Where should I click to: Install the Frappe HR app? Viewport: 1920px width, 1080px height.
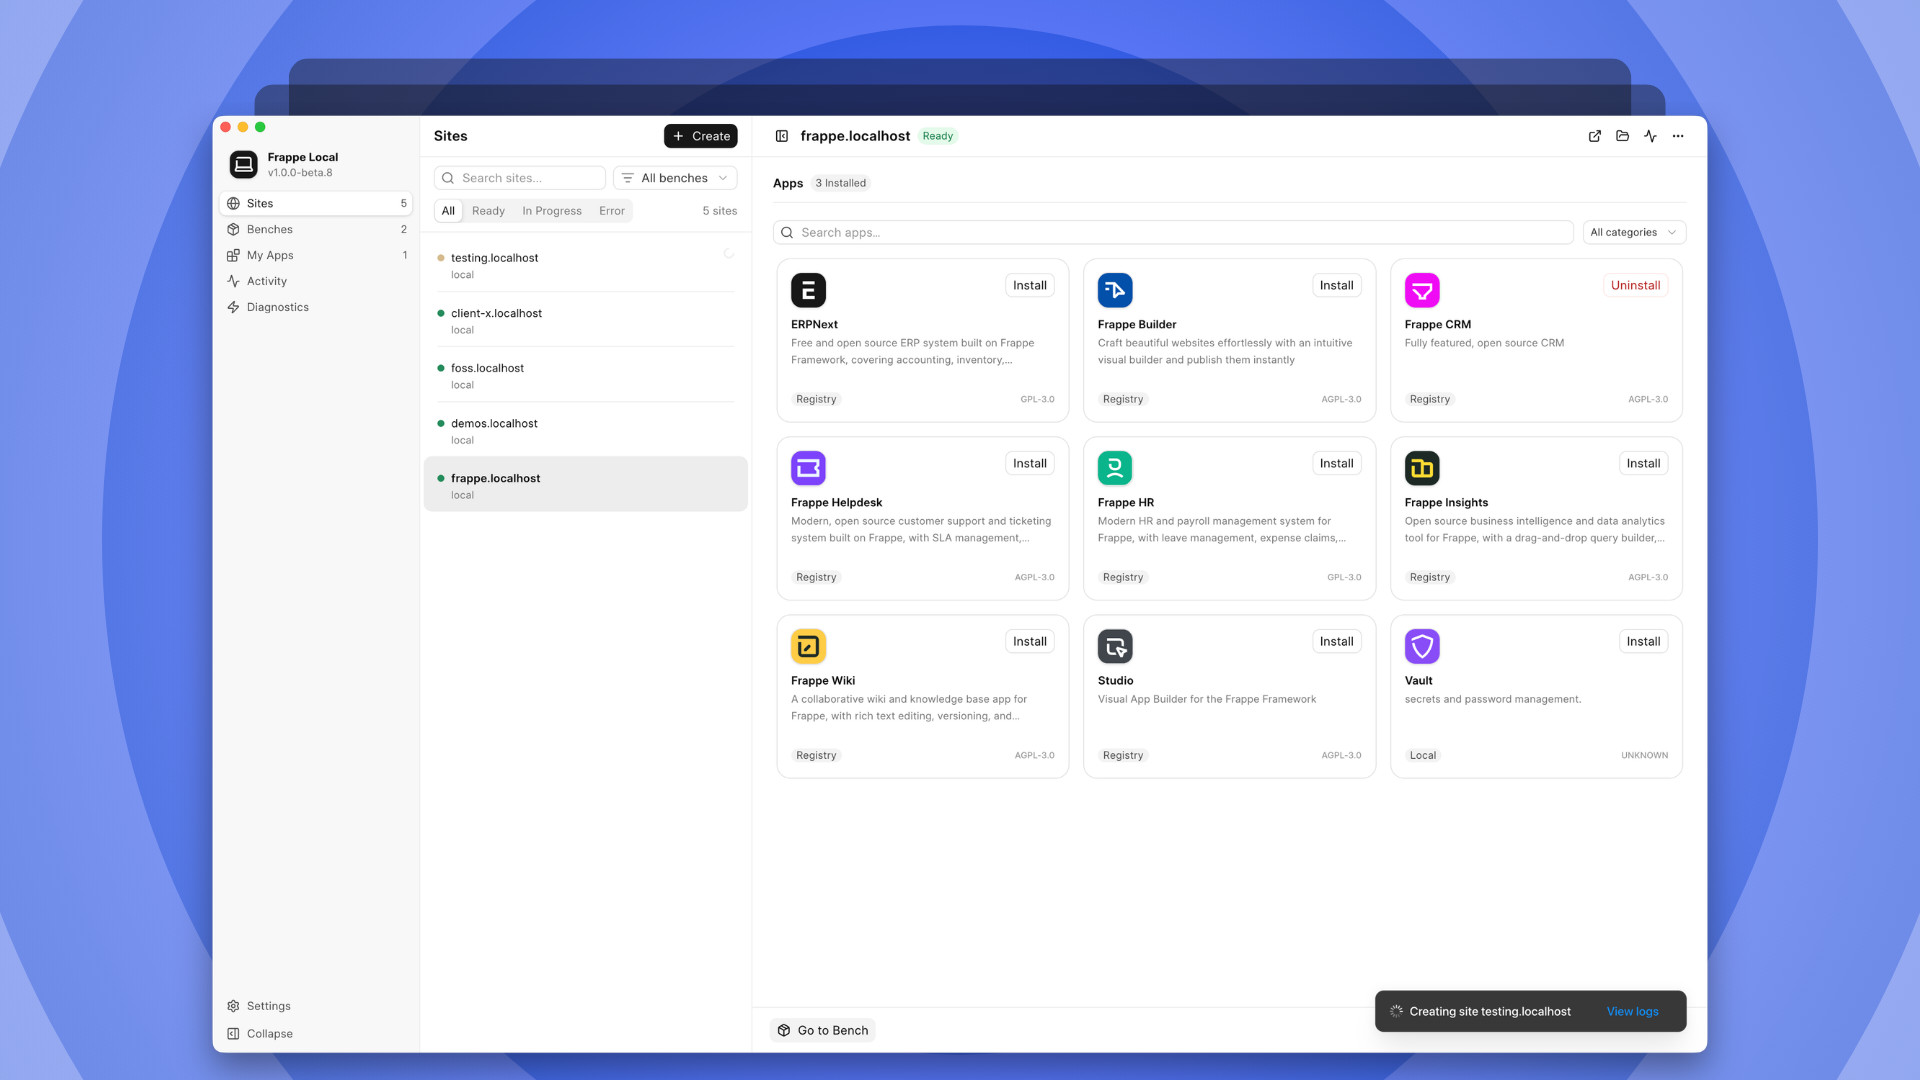tap(1336, 464)
